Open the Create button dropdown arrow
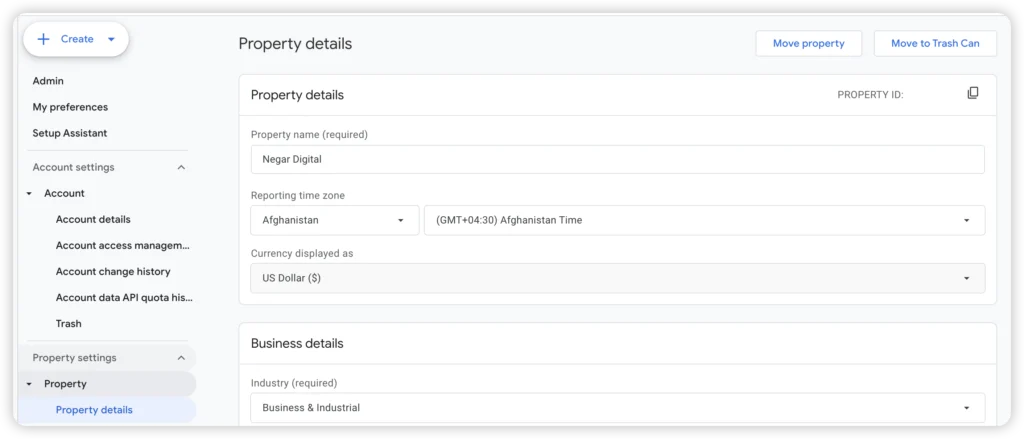The width and height of the screenshot is (1024, 439). 111,39
